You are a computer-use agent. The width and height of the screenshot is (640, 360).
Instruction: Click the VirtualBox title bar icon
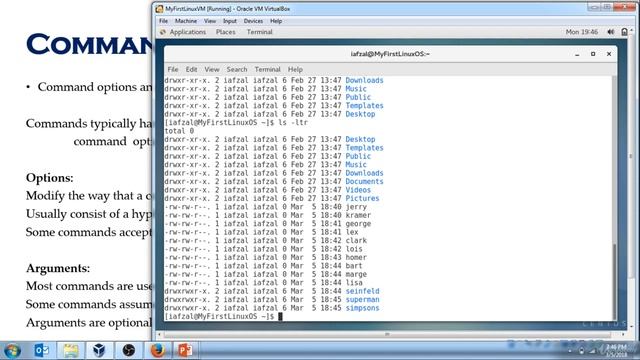[160, 9]
